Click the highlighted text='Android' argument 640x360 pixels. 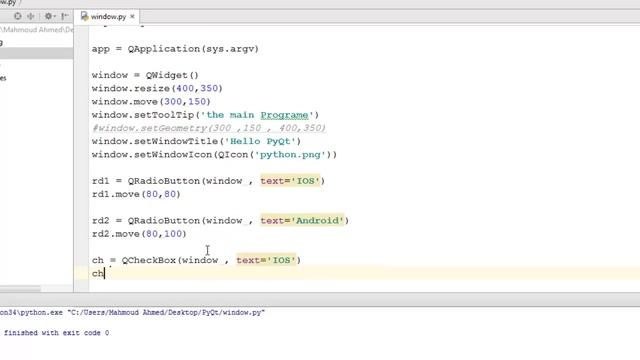pyautogui.click(x=302, y=220)
